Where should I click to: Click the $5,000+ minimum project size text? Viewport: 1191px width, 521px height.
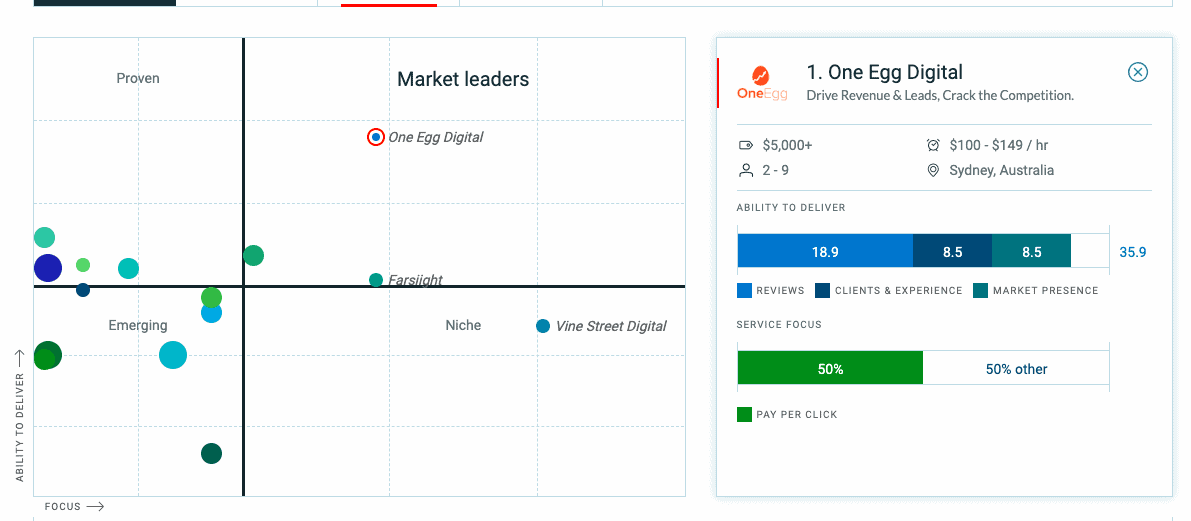[x=788, y=145]
